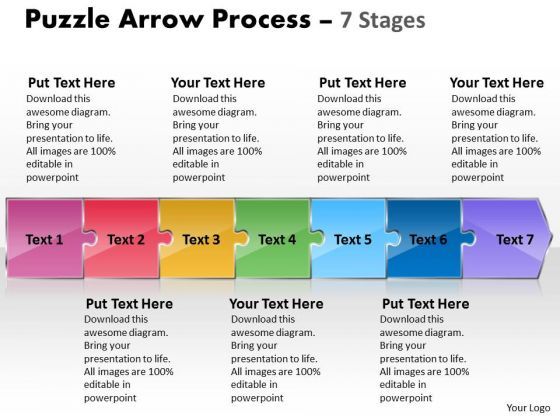Select the yellow Text 3 puzzle piece
This screenshot has width=560, height=420.
pyautogui.click(x=197, y=239)
